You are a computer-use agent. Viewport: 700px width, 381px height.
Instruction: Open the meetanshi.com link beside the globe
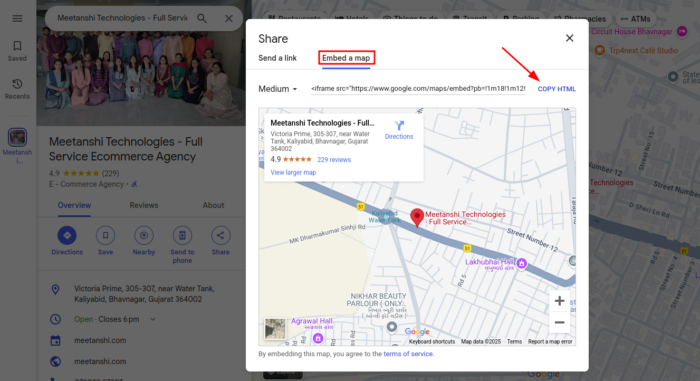100,361
